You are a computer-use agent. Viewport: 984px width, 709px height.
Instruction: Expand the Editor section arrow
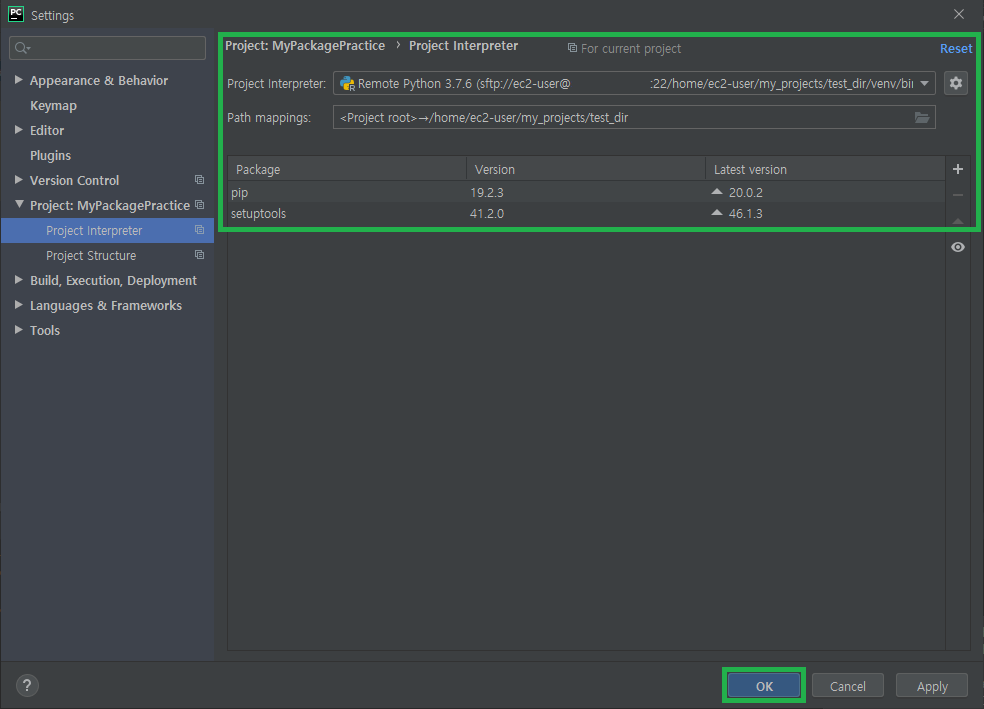coord(19,130)
